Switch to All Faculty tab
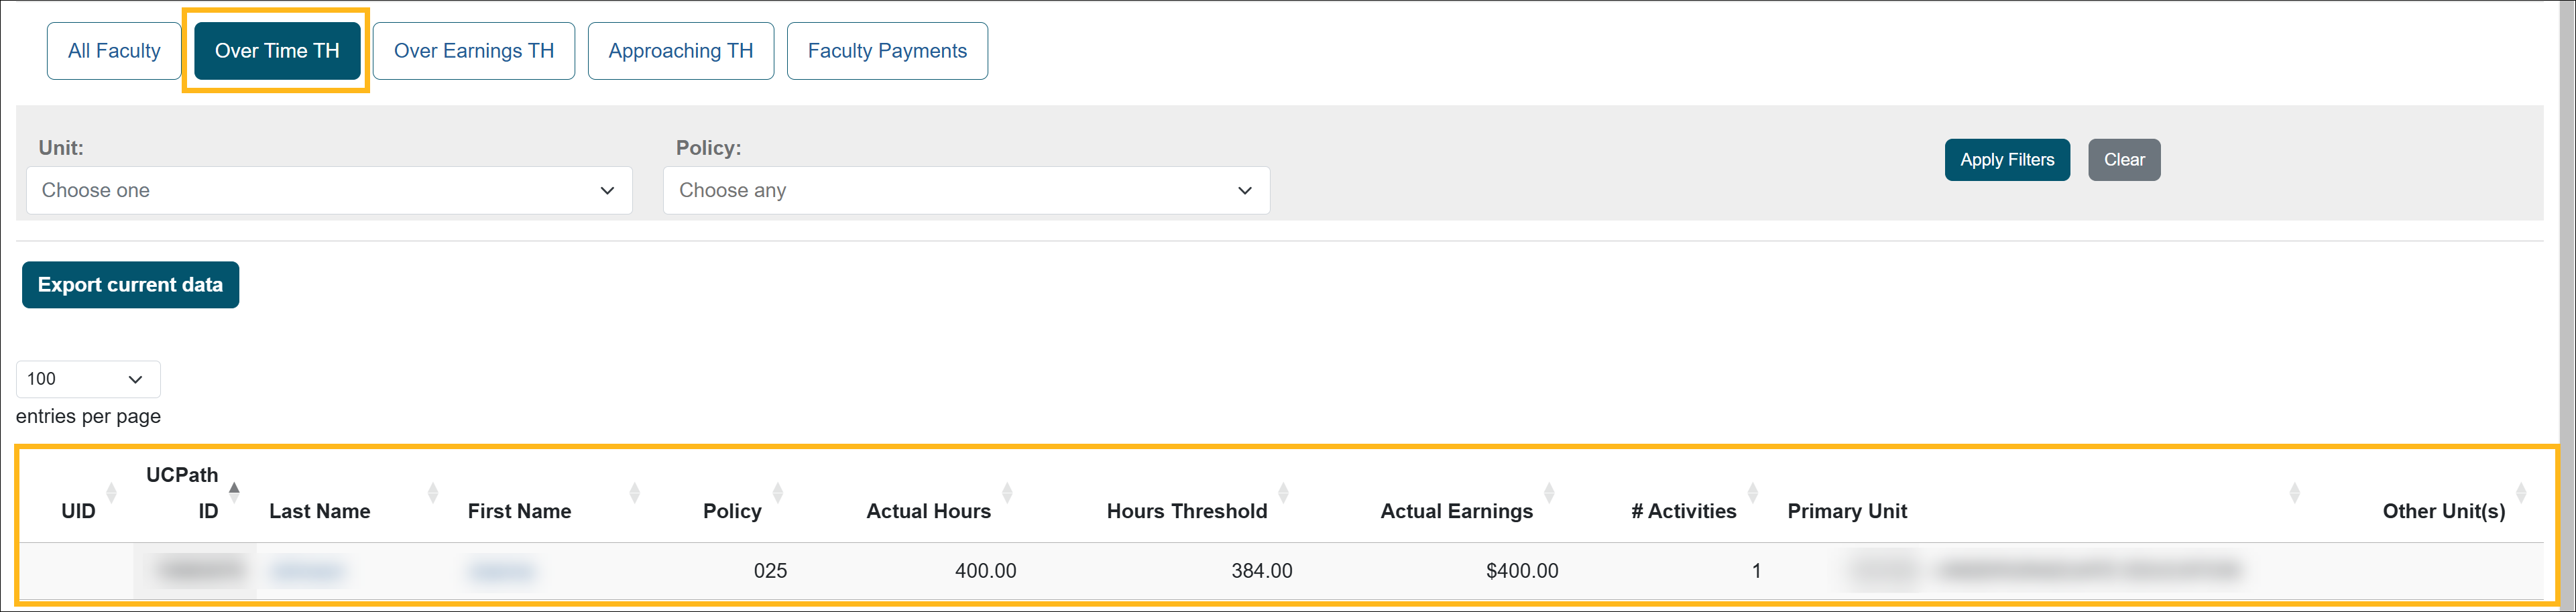This screenshot has width=2576, height=612. (x=114, y=51)
